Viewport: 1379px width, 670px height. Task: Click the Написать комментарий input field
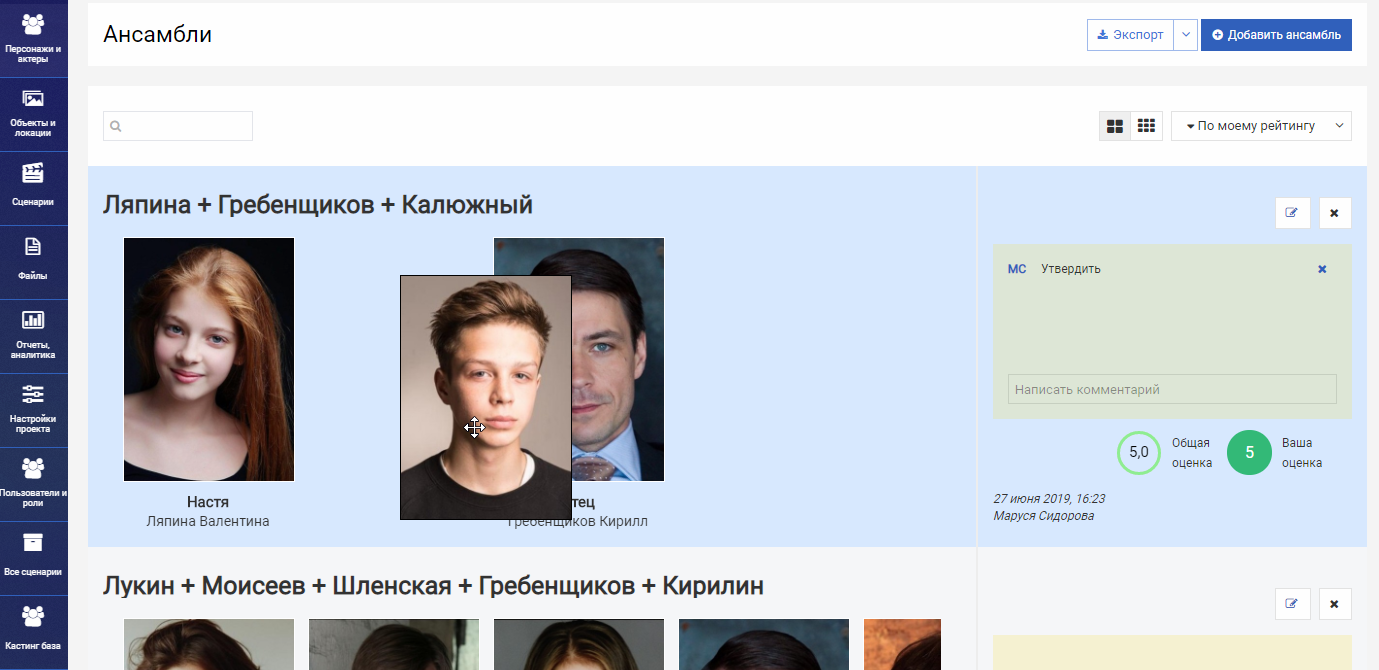tap(1172, 389)
